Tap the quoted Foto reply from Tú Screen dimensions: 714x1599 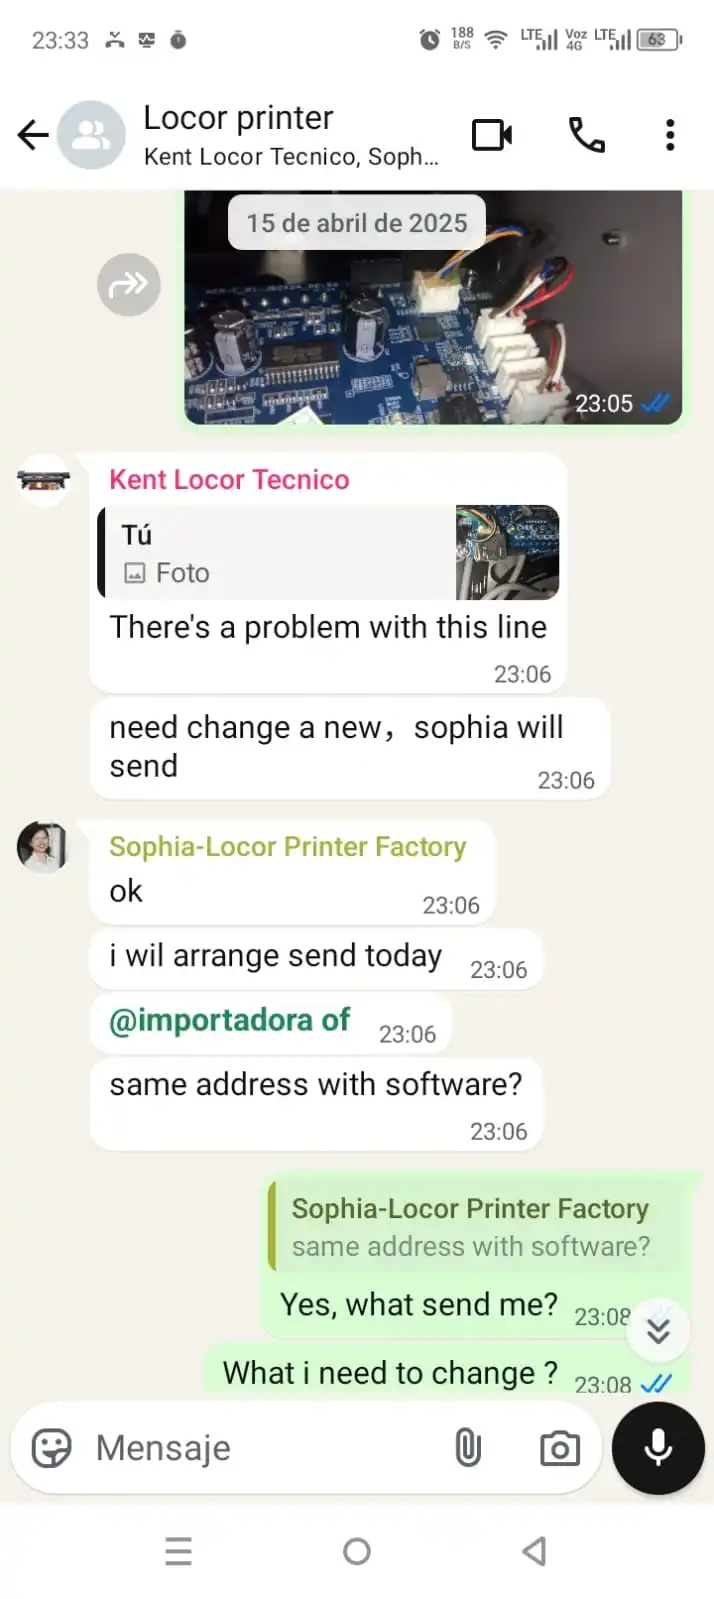[x=328, y=553]
